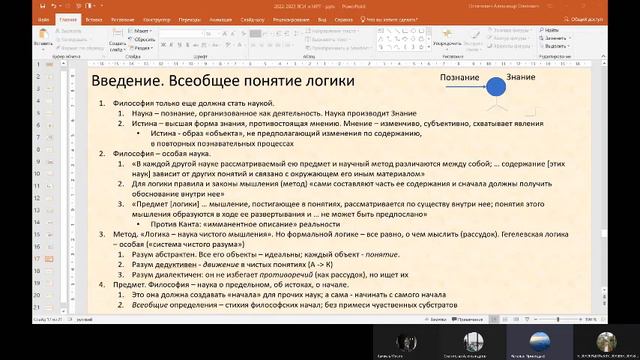Select the oval shape in gallery
640x360 pixels.
click(413, 31)
